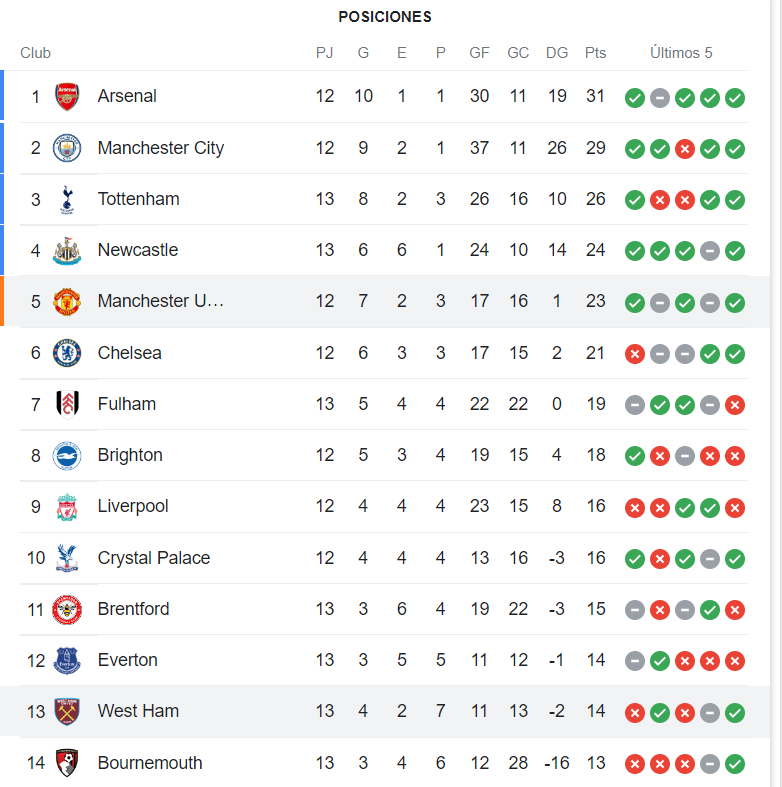This screenshot has height=787, width=782.
Task: Click the Brentford bee crest
Action: [x=67, y=610]
